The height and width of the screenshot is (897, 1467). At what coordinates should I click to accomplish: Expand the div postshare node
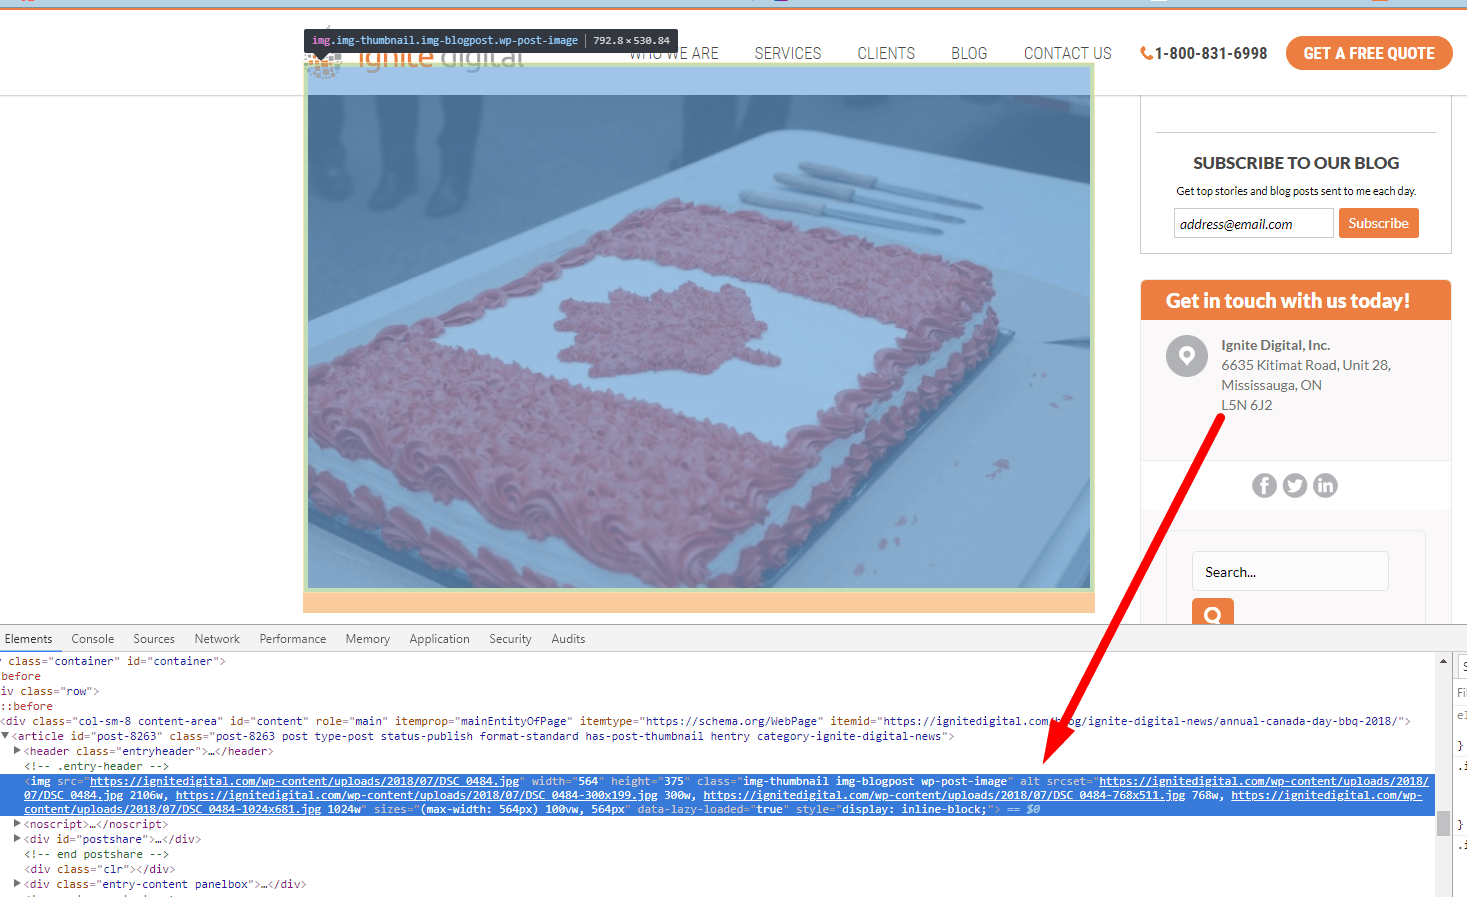(x=17, y=839)
